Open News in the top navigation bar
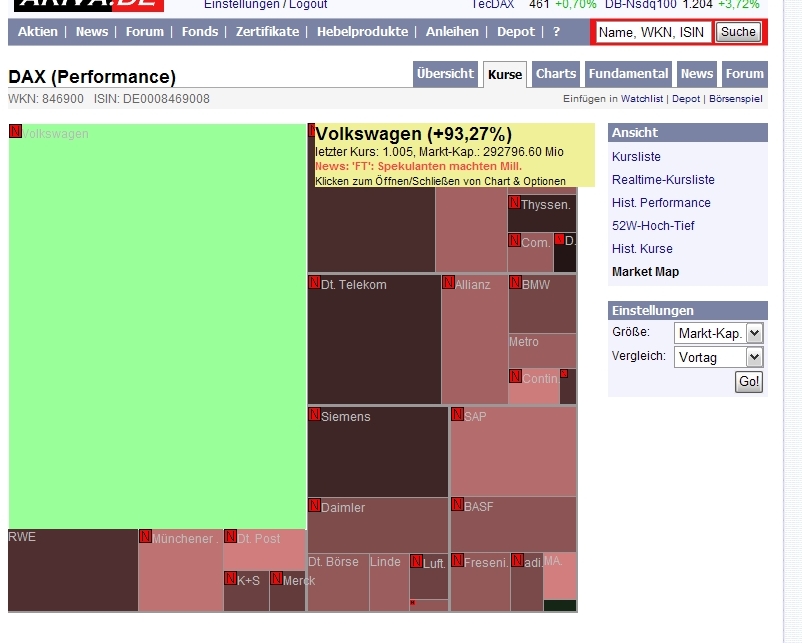 [x=92, y=32]
